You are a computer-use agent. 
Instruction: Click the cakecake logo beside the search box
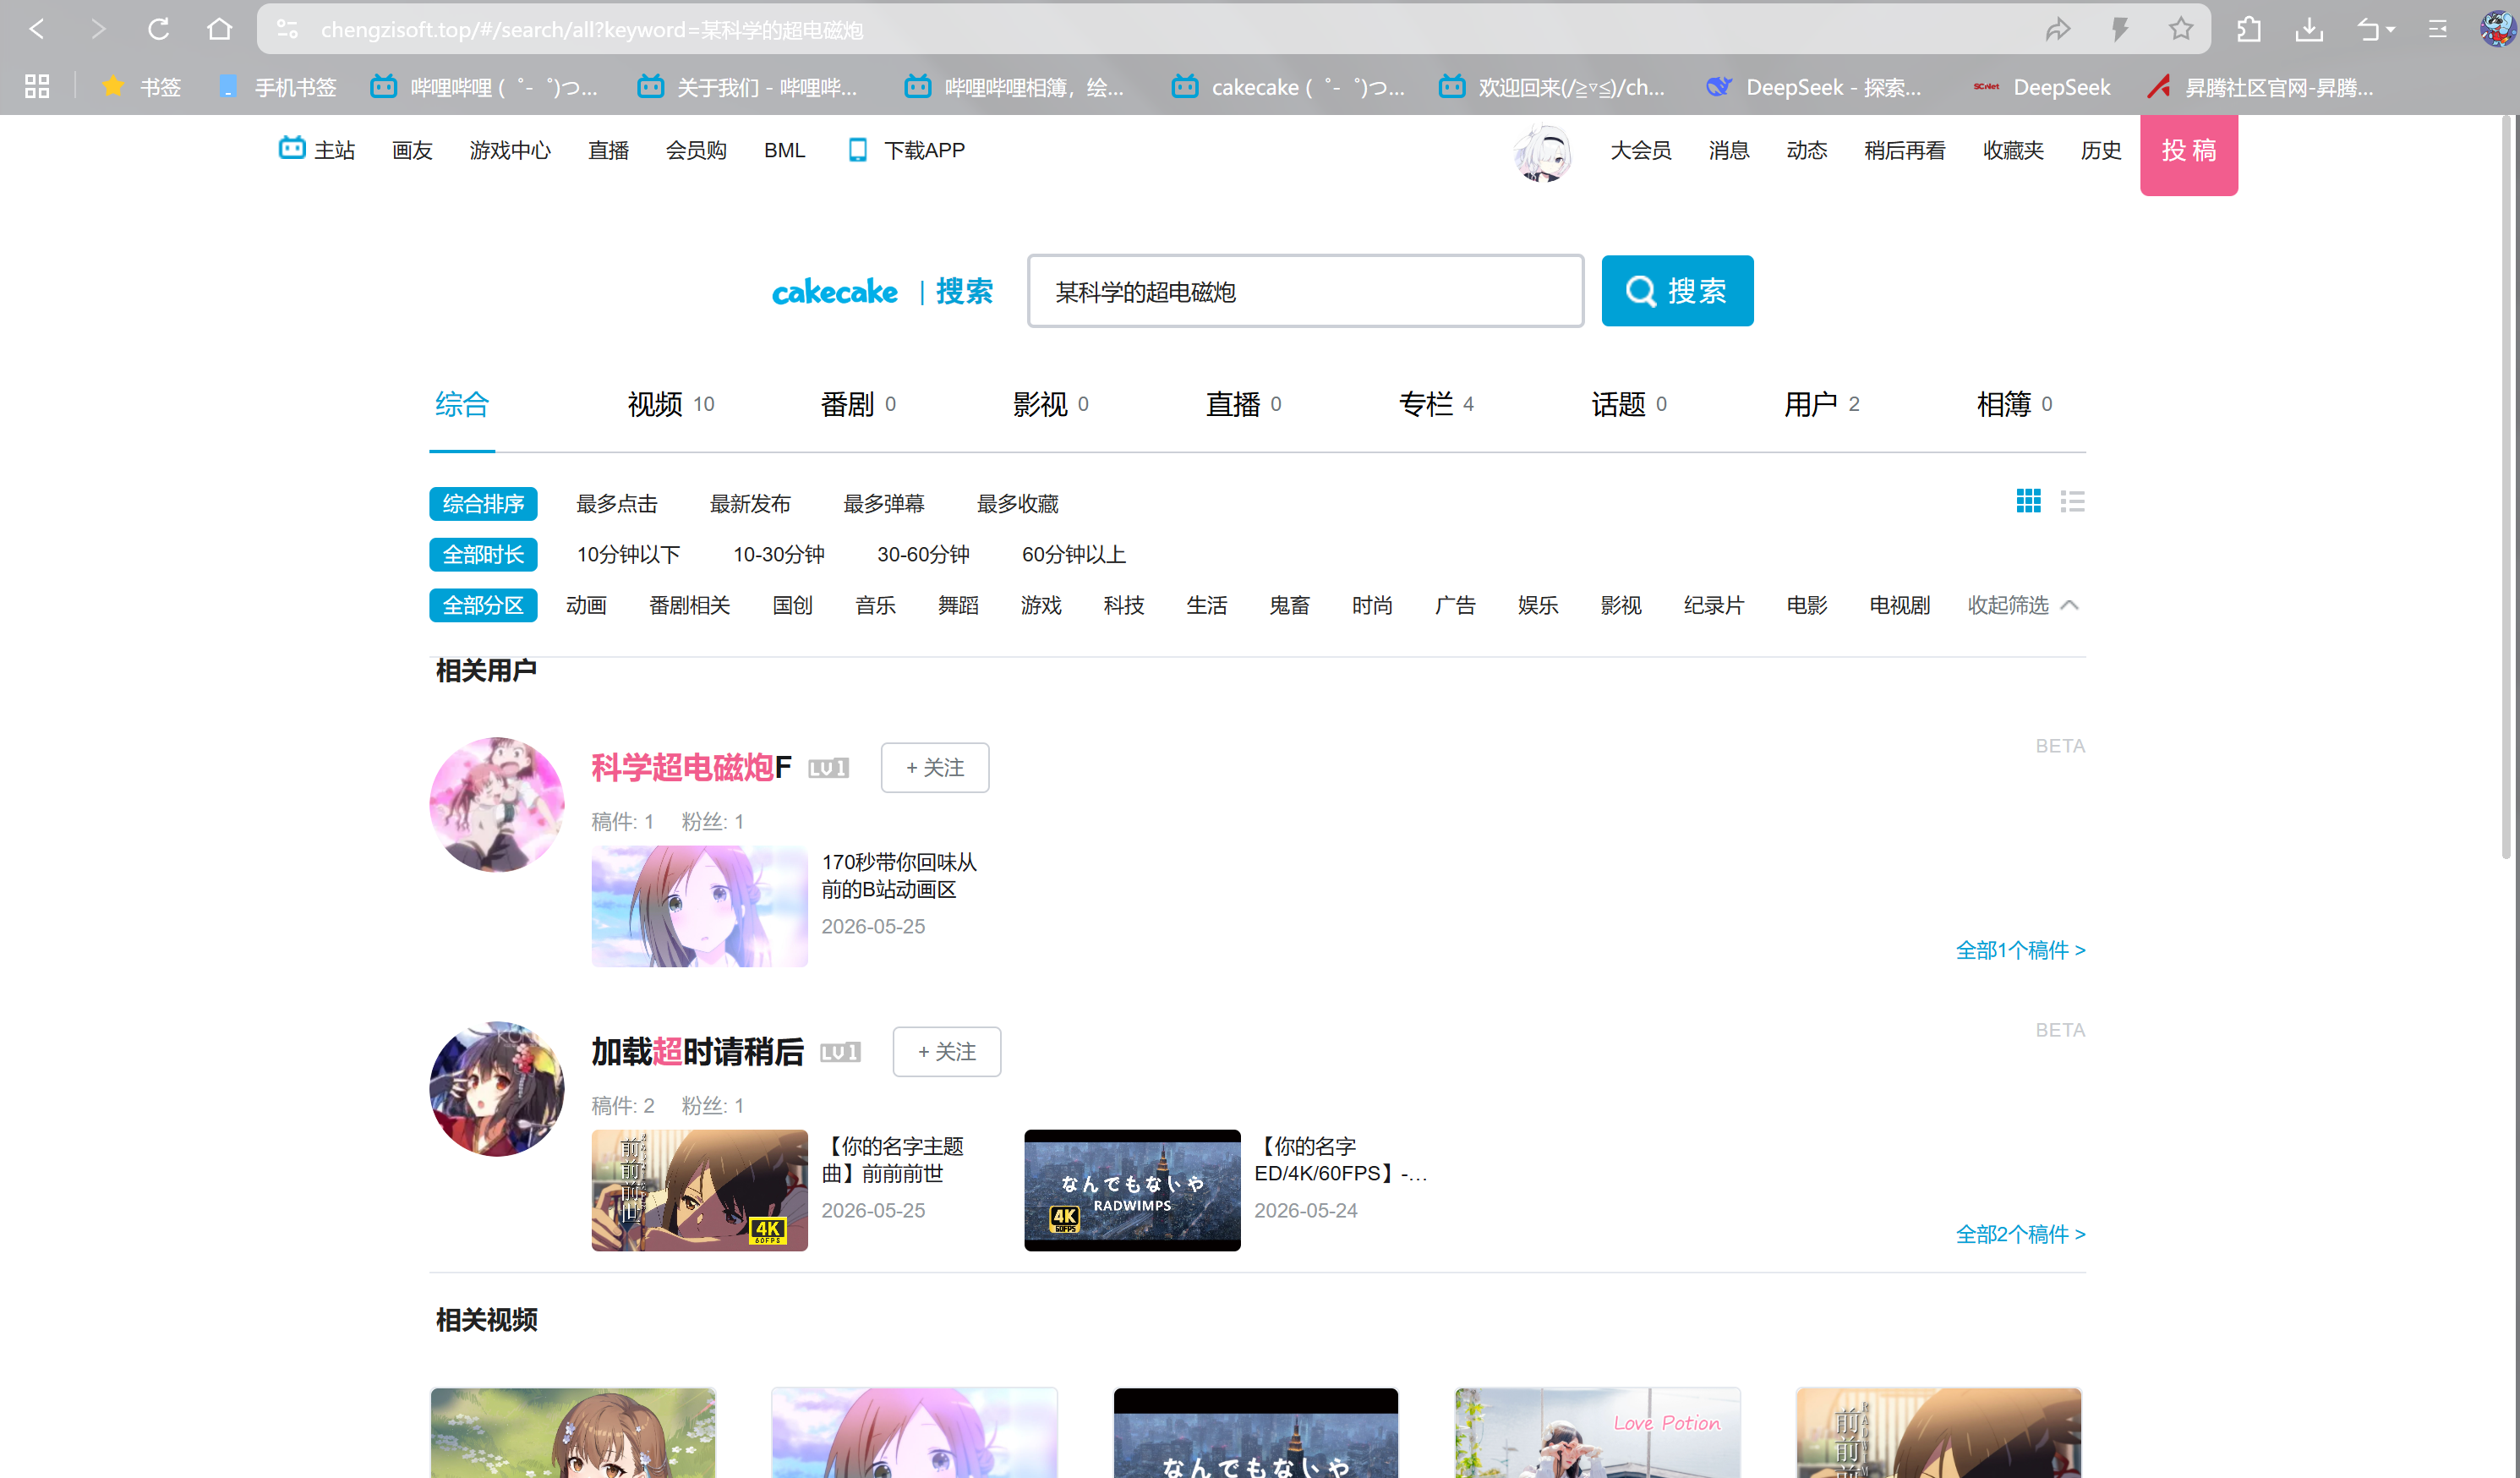[x=834, y=291]
